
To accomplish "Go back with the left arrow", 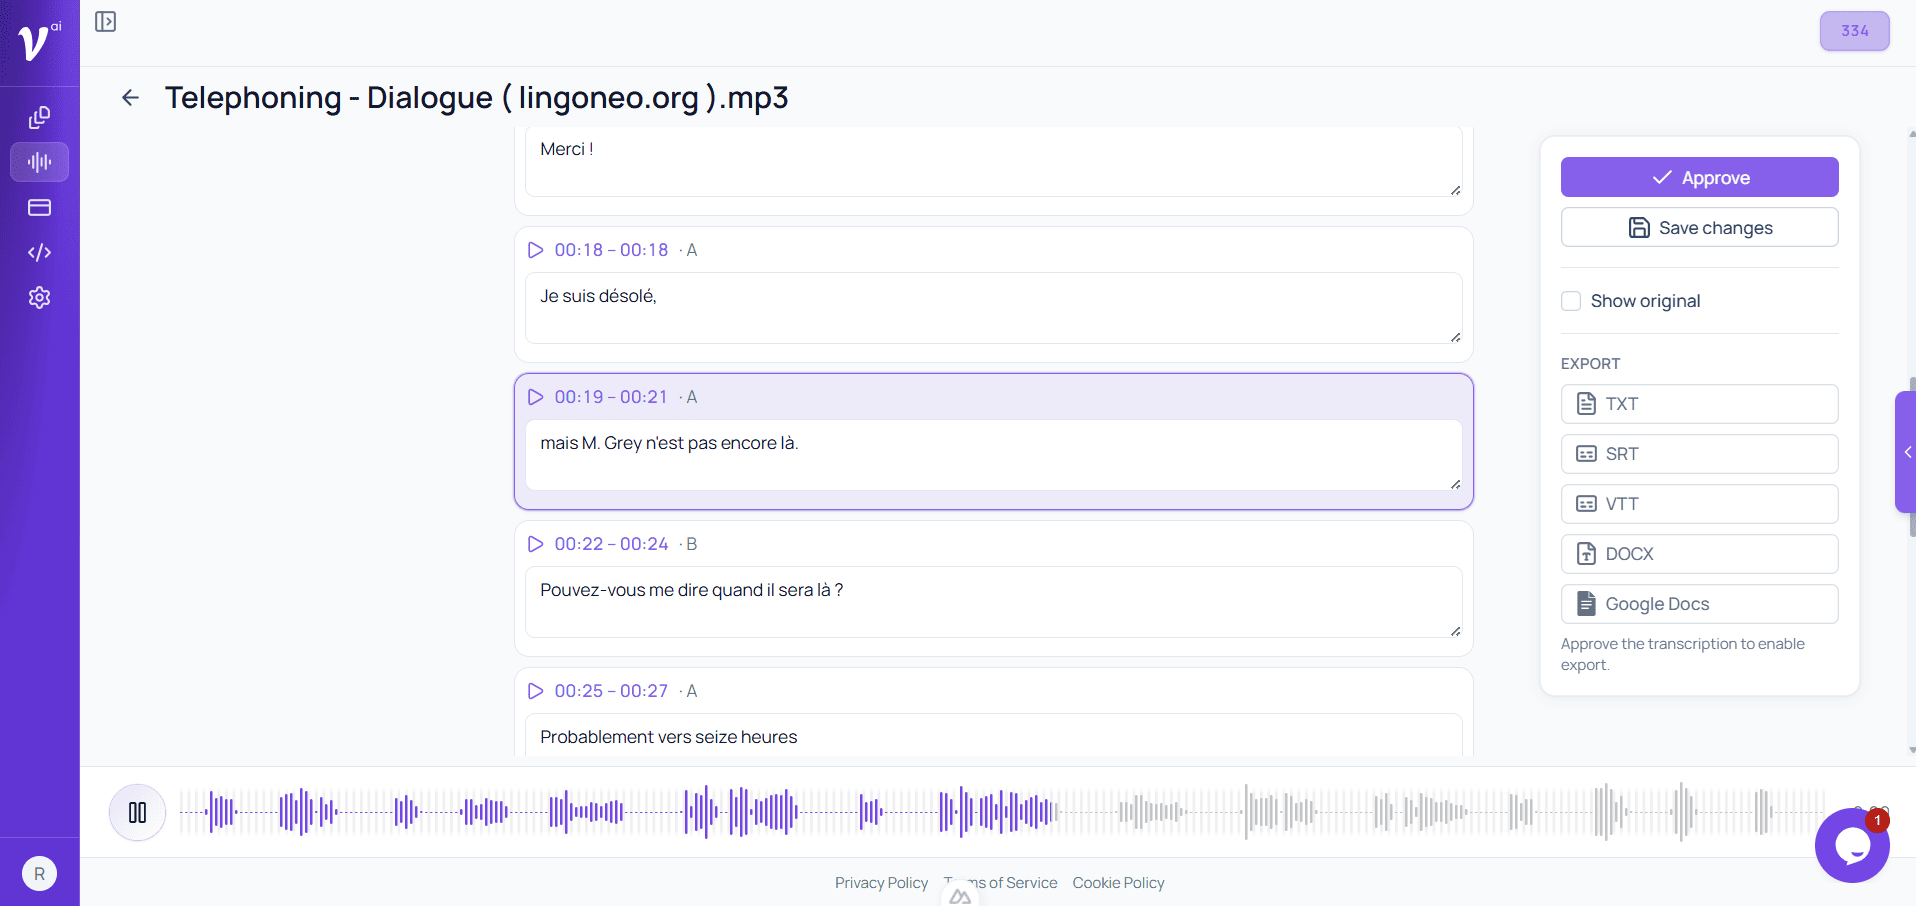I will 130,97.
